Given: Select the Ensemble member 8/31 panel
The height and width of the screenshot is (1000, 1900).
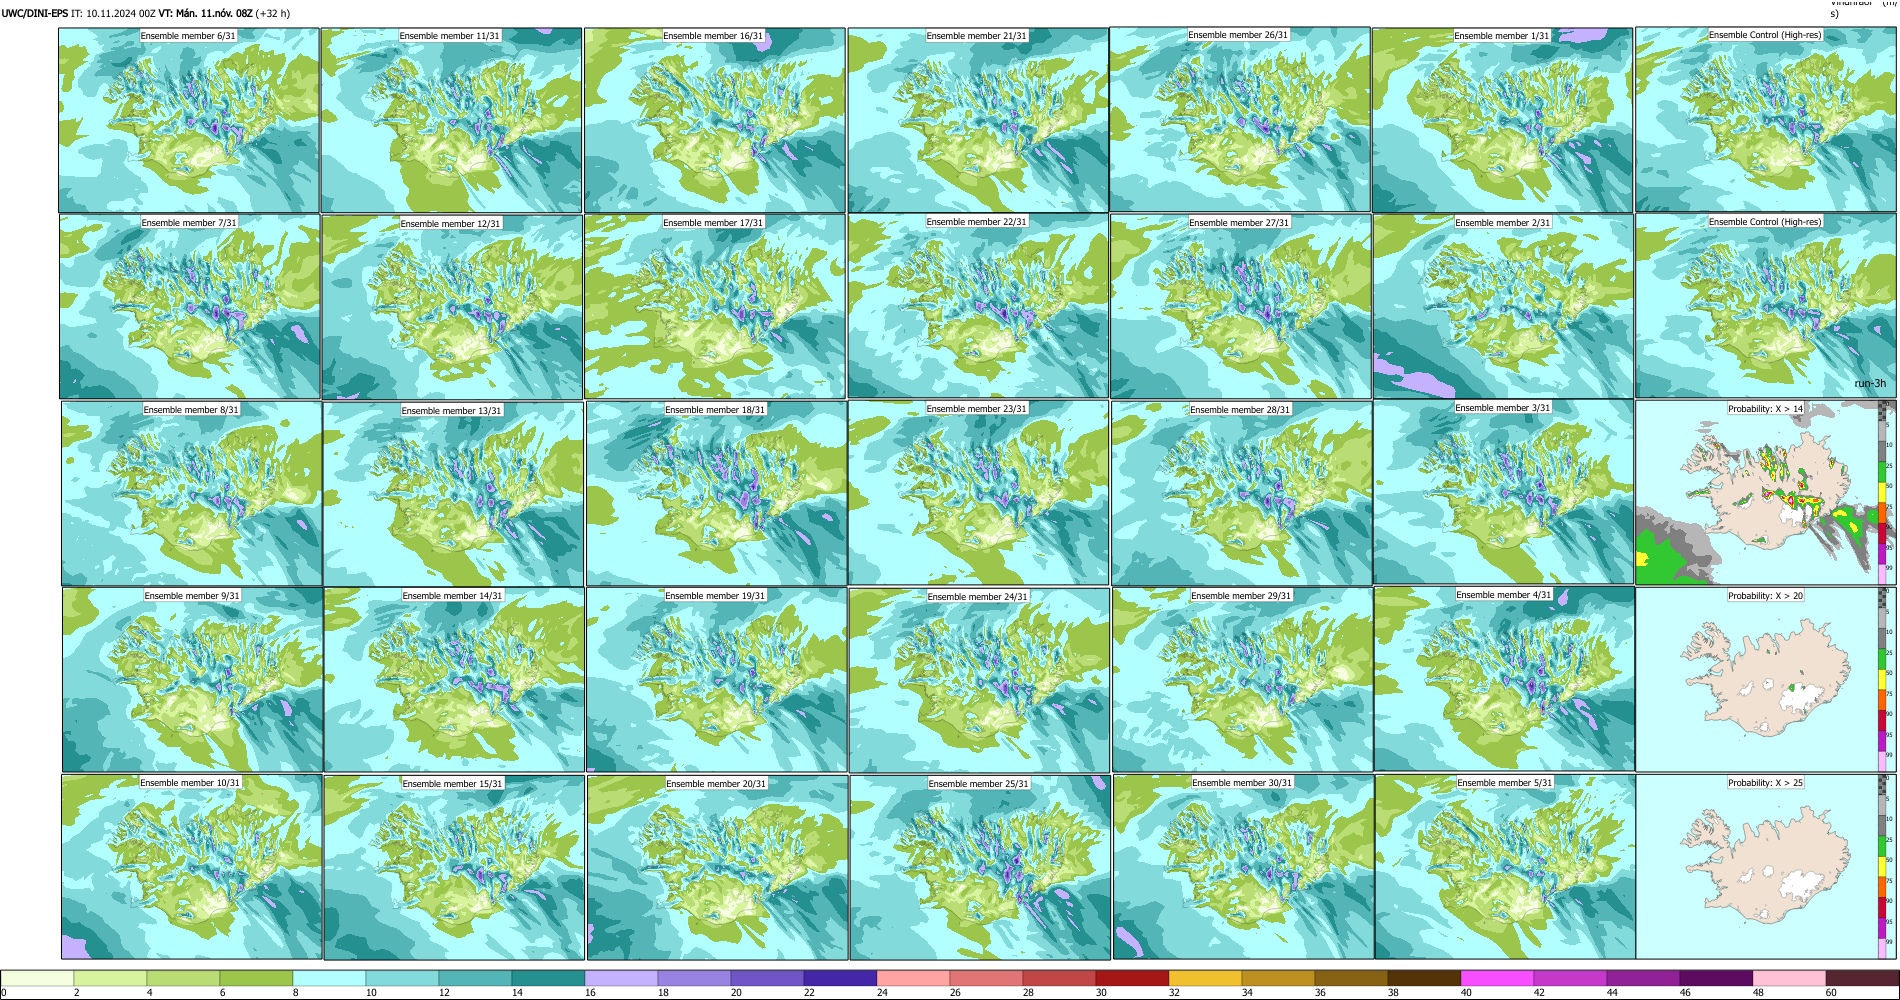Looking at the screenshot, I should pyautogui.click(x=192, y=493).
